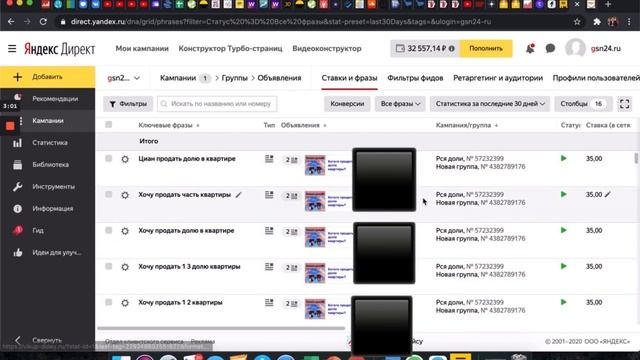Open notifications bell icon

tap(530, 49)
